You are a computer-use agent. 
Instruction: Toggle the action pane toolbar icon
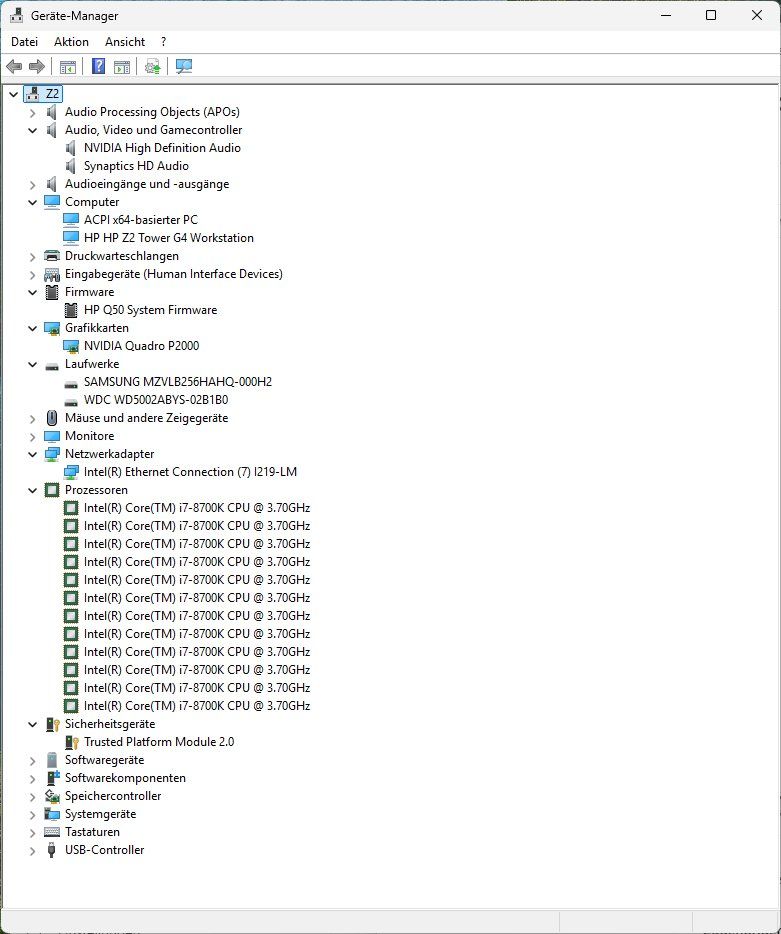point(122,66)
